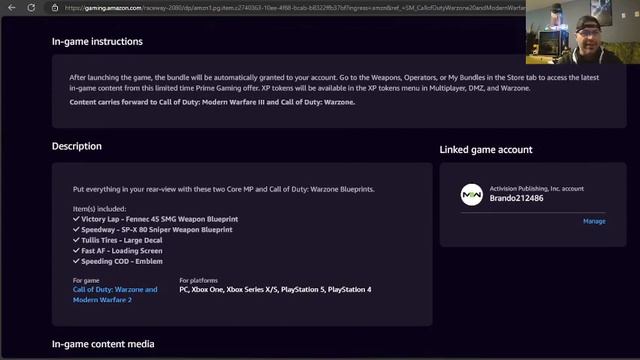Click the Brando212486 account name

(516, 198)
